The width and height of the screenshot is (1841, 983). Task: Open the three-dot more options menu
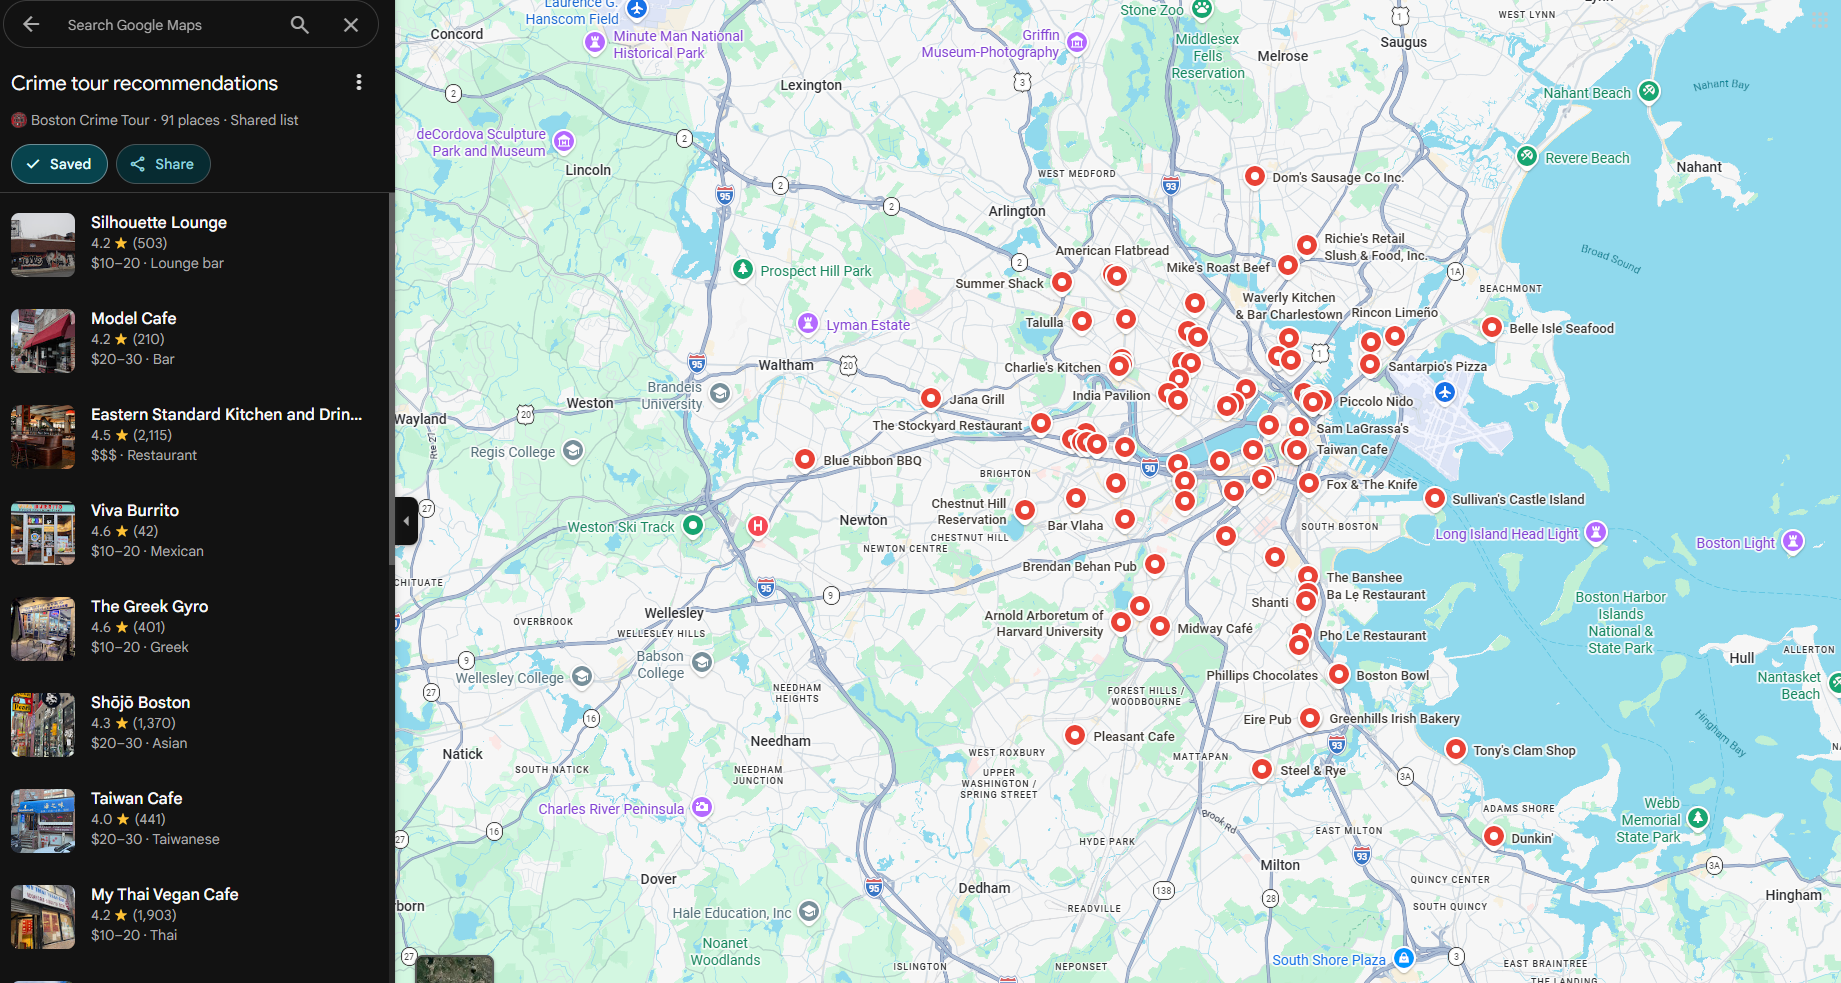coord(359,83)
